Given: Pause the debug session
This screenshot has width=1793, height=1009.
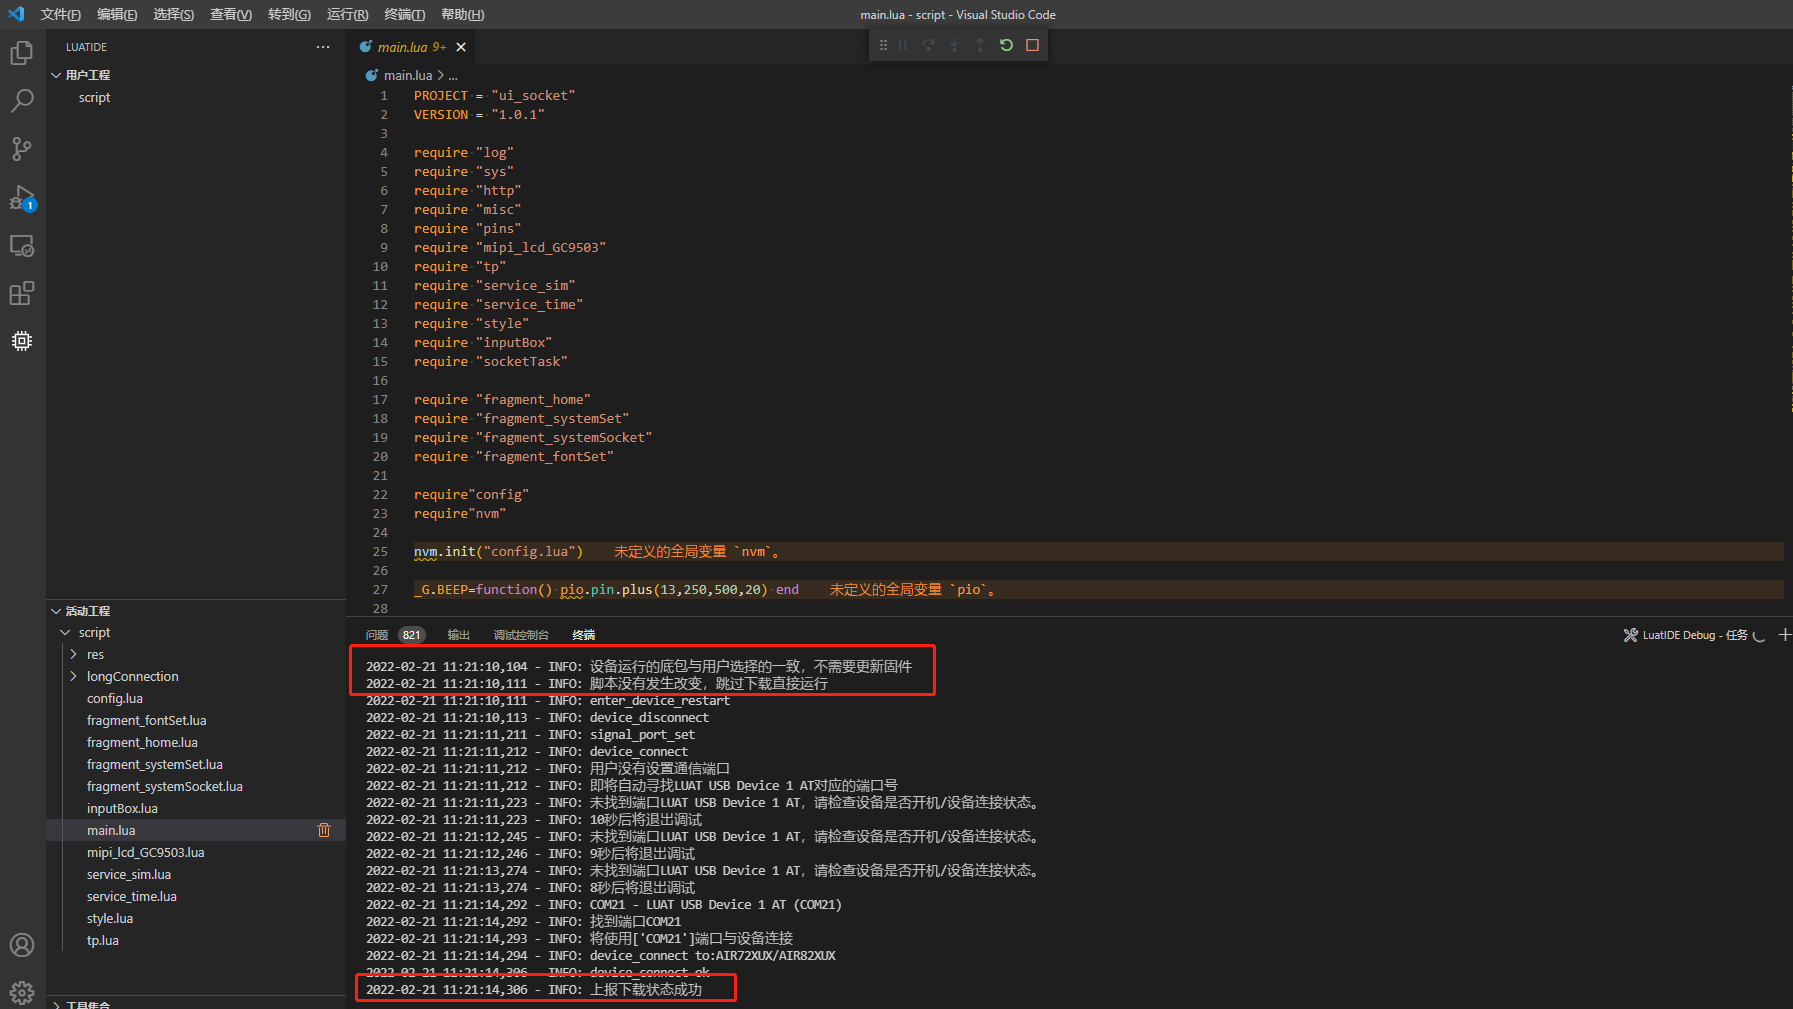Looking at the screenshot, I should [x=903, y=45].
